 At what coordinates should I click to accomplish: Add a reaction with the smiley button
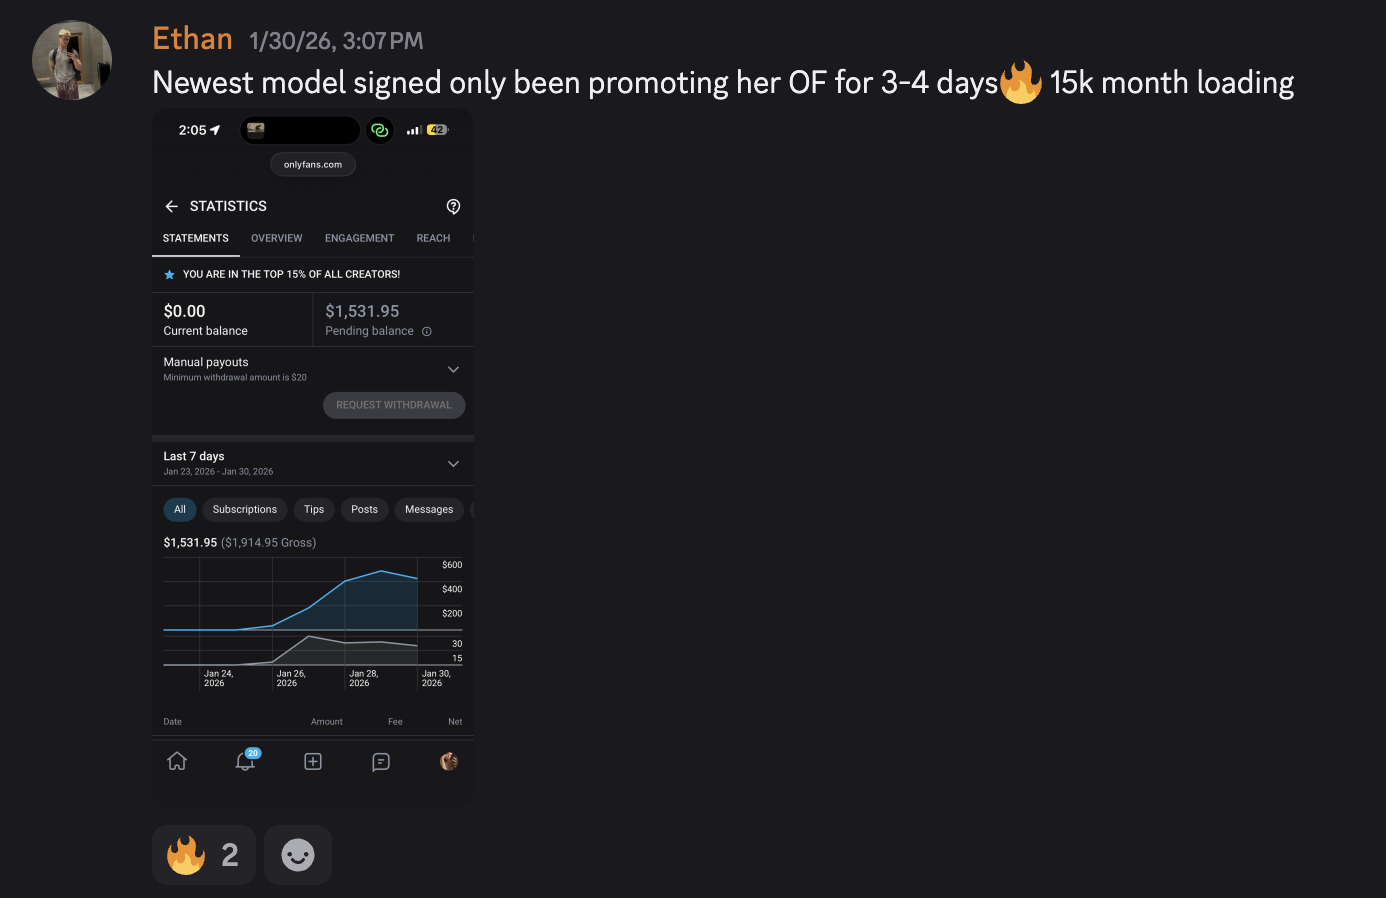[298, 855]
